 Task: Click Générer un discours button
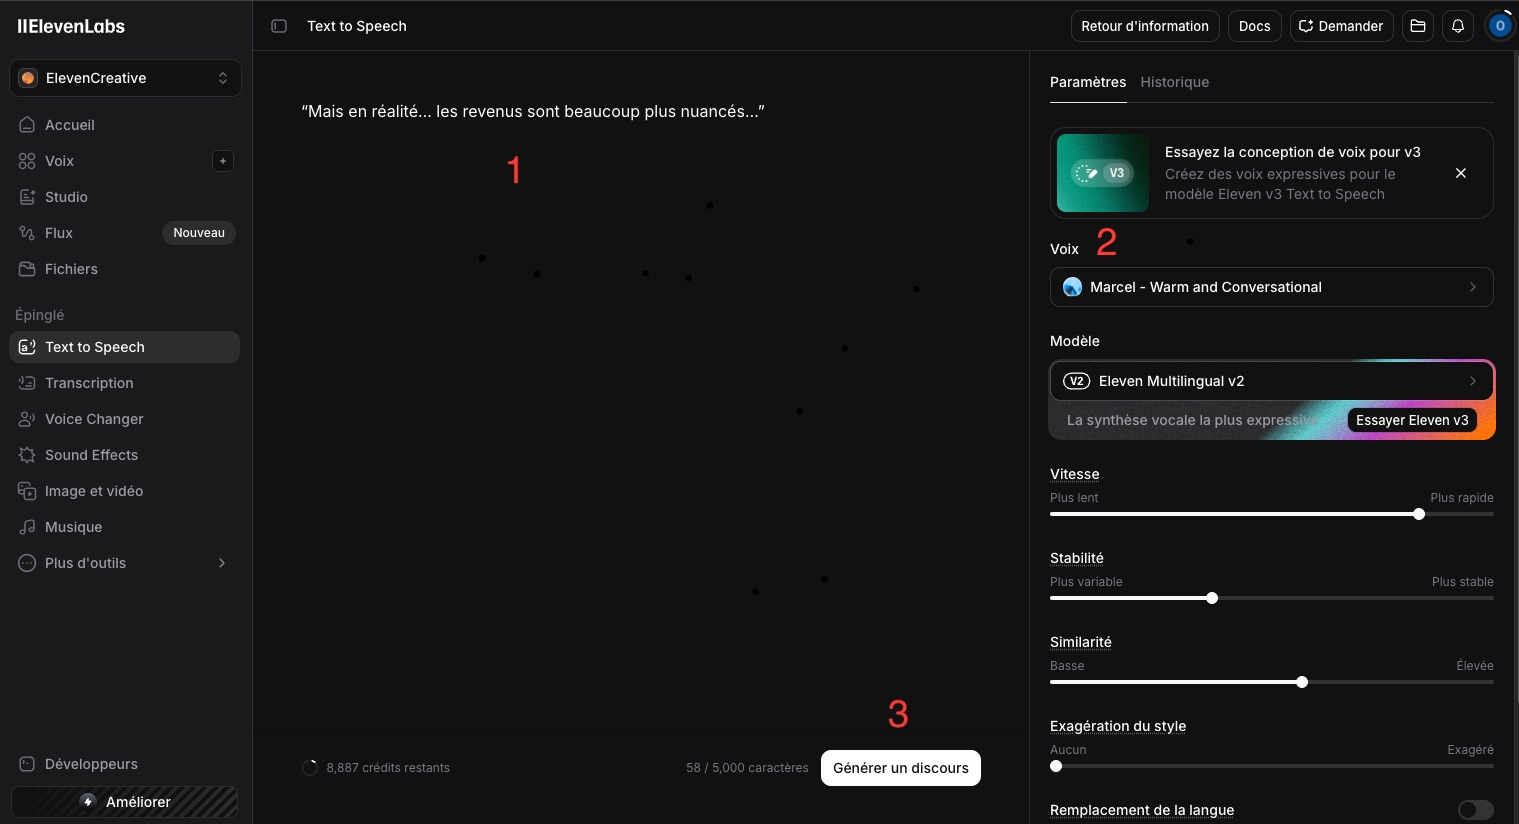901,768
